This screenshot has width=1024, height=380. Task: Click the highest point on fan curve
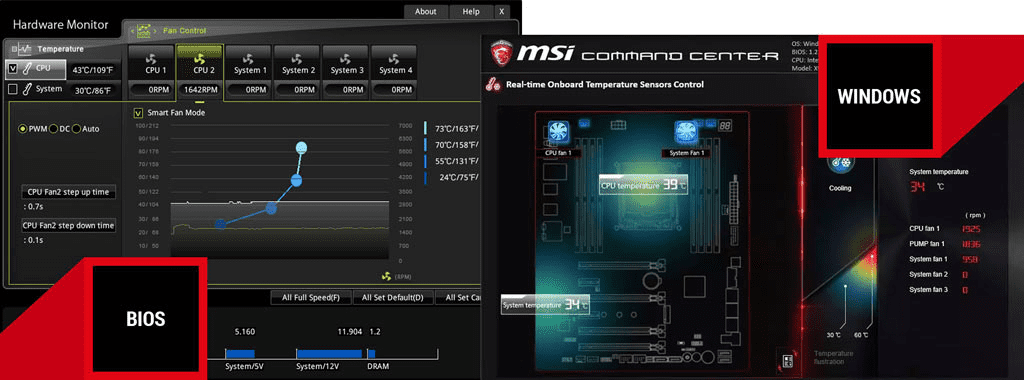(301, 148)
